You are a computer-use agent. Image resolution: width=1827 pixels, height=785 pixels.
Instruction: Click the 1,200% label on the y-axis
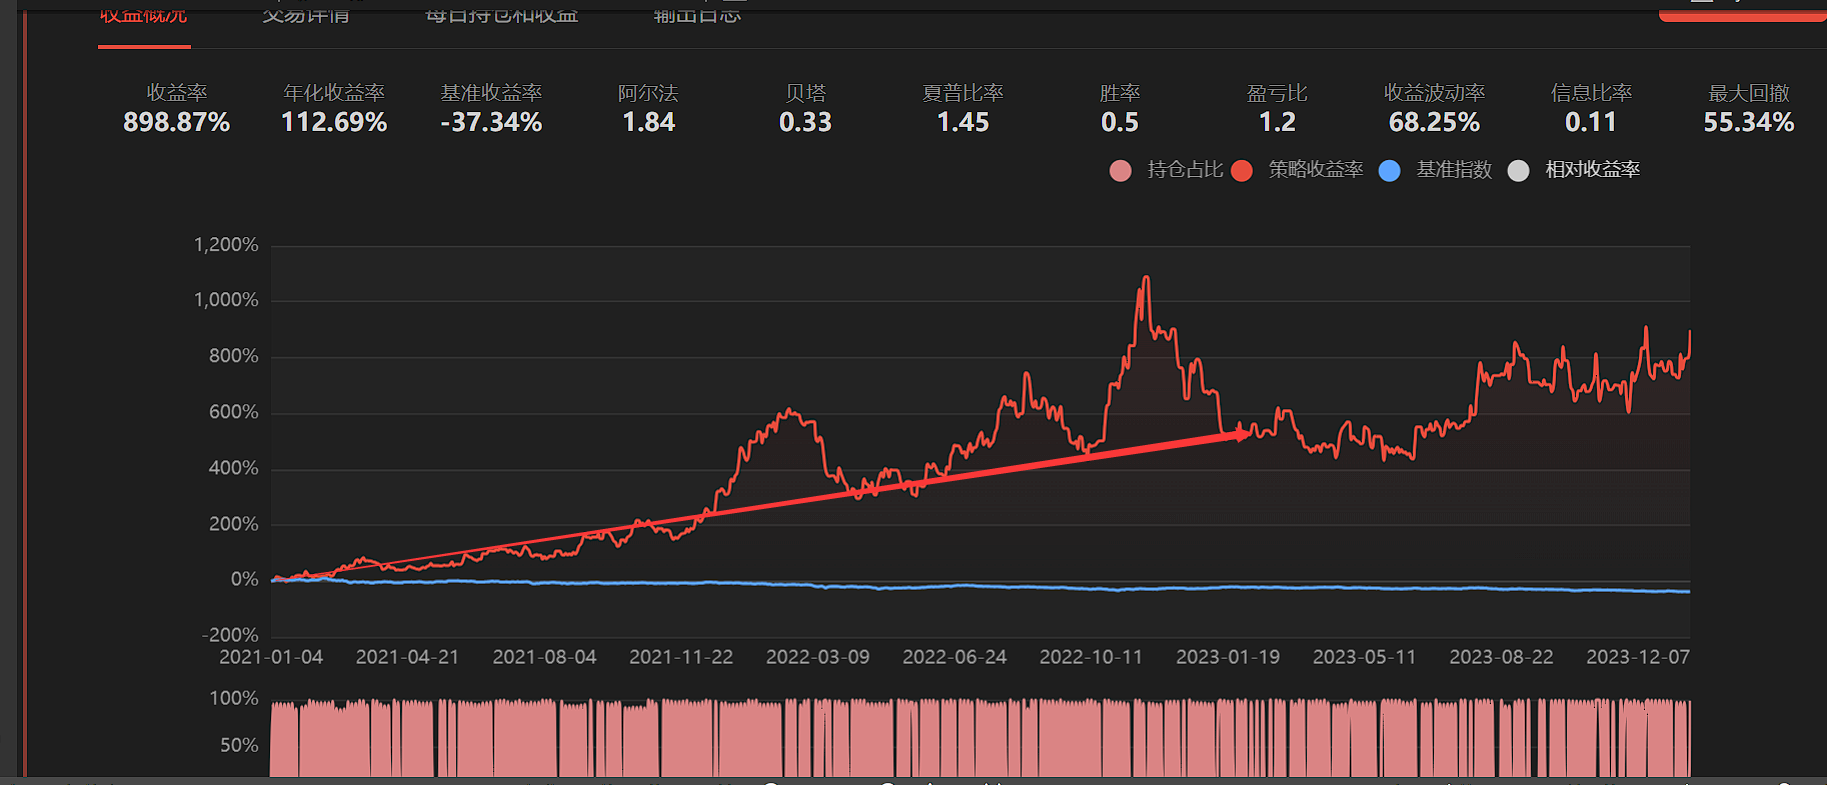pos(226,245)
